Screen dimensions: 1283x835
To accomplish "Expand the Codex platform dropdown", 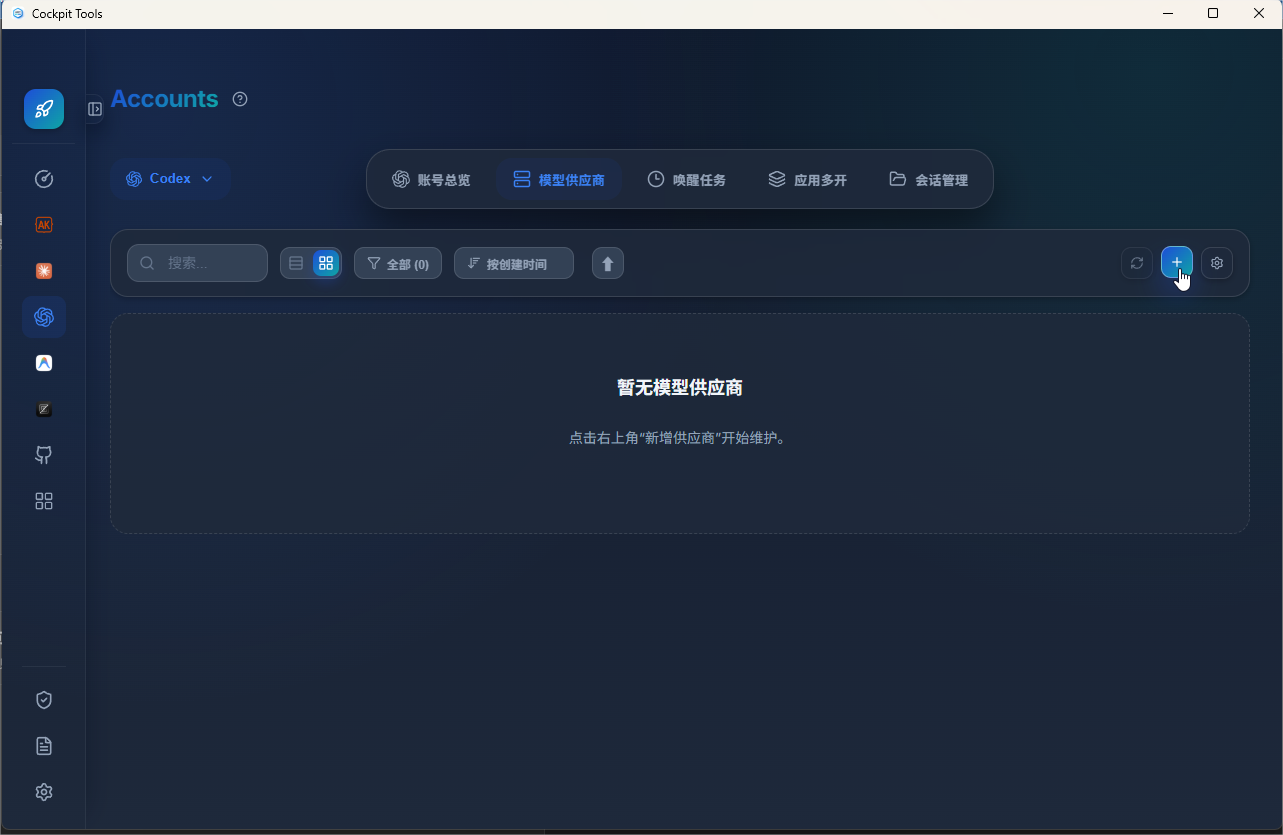I will [x=170, y=179].
